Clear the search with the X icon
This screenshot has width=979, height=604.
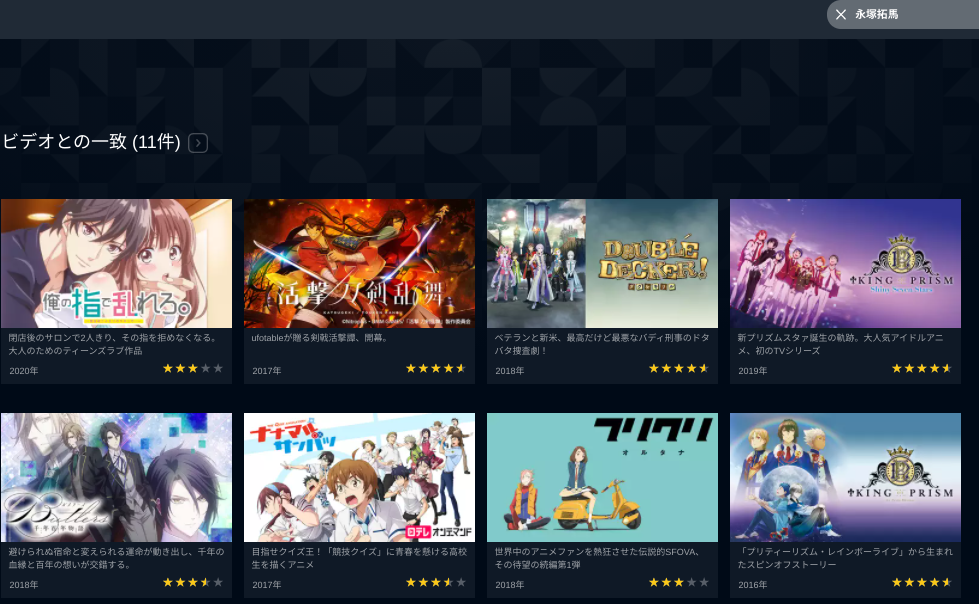[x=840, y=14]
